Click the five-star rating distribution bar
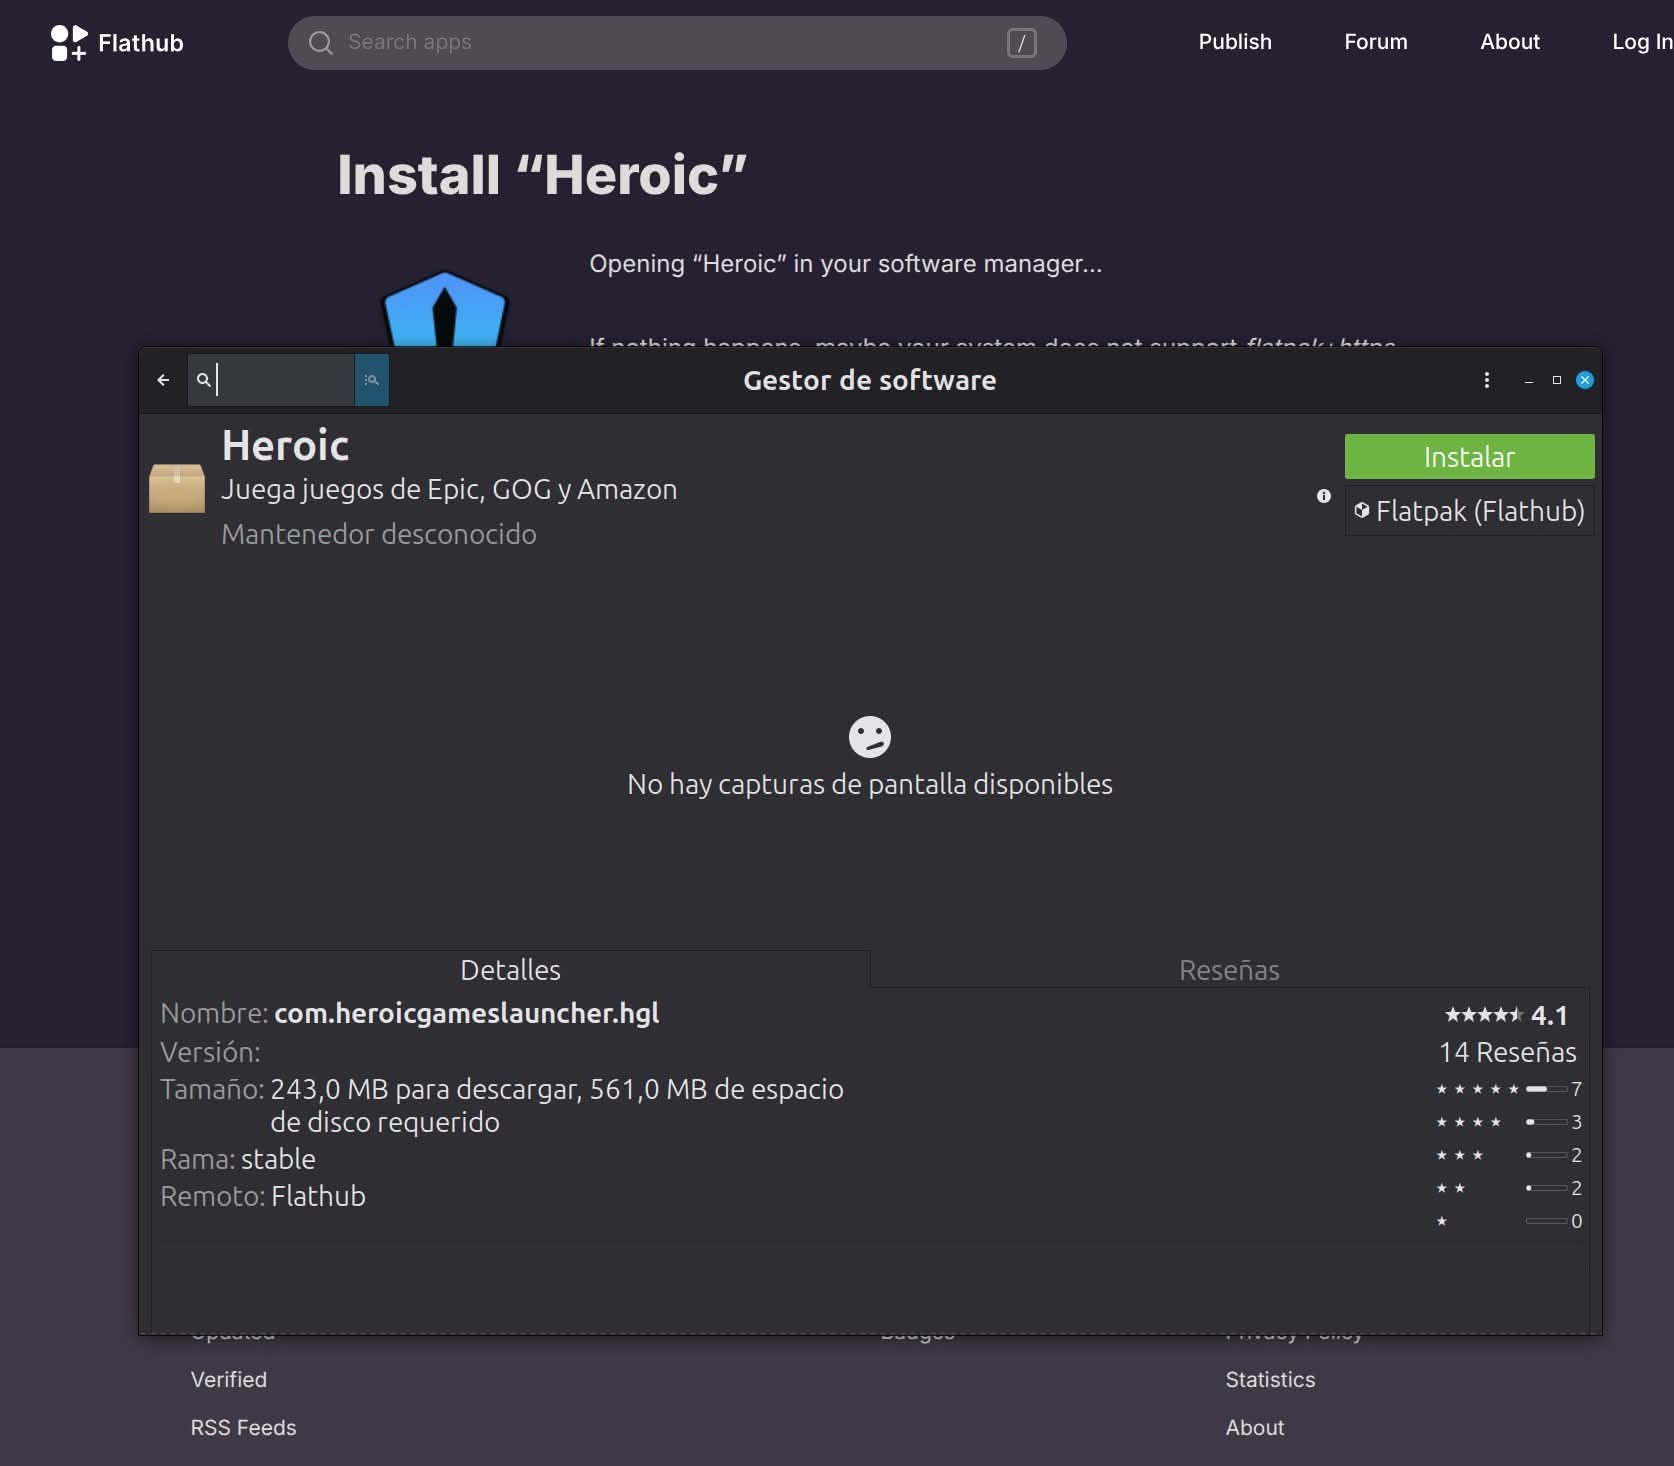Viewport: 1674px width, 1466px height. 1545,1089
